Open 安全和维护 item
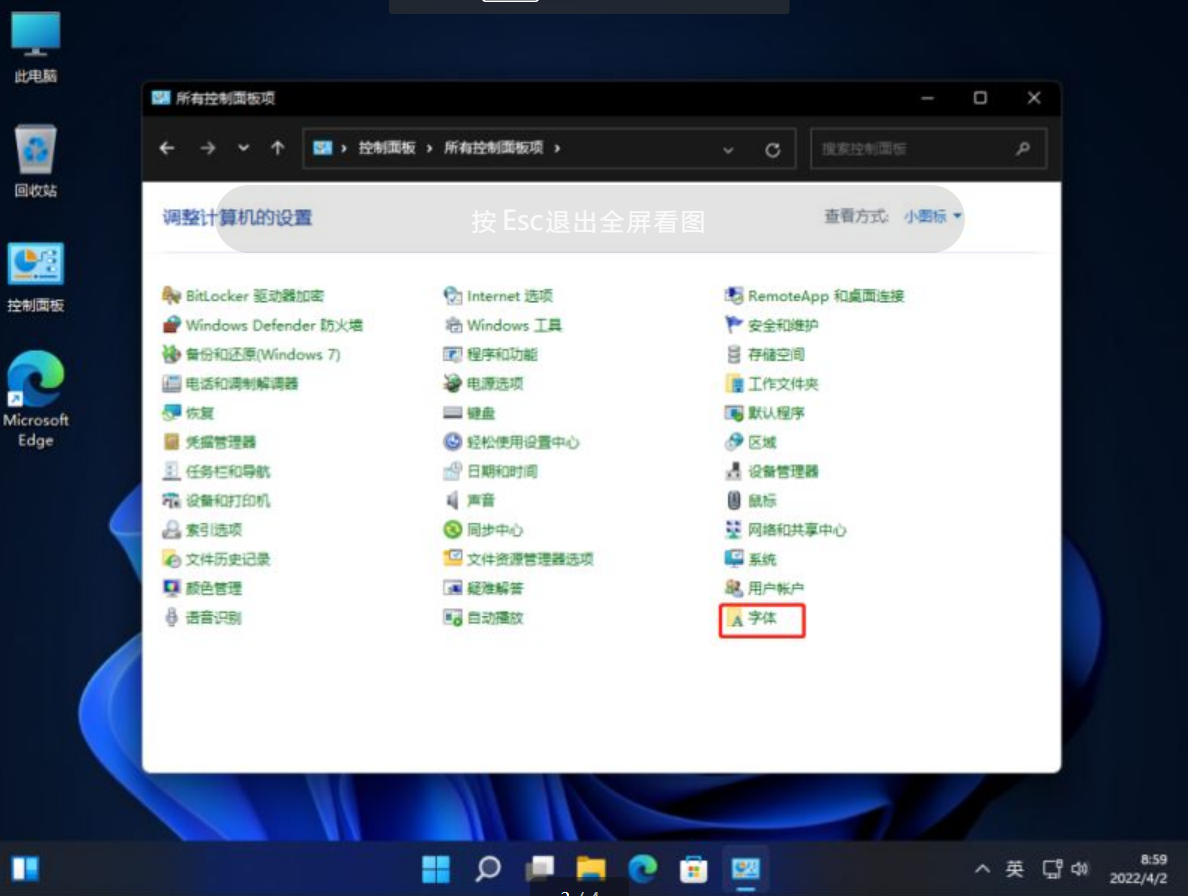Screen dimensions: 1188x896 (x=771, y=325)
